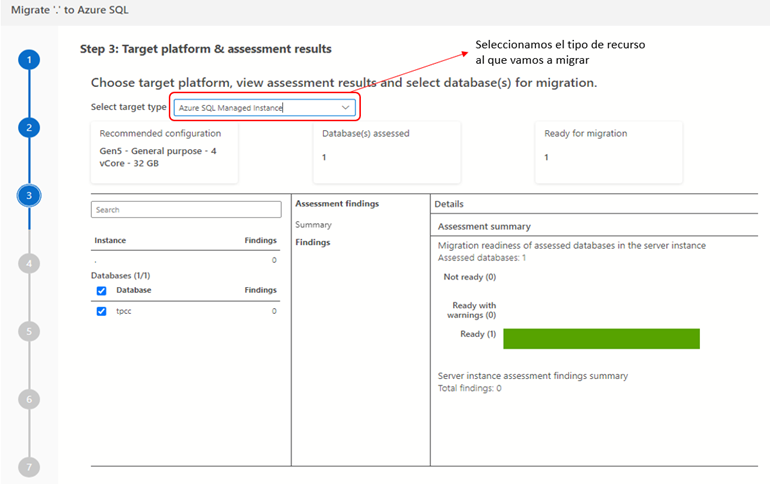770x484 pixels.
Task: Click tpcc findings count 0
Action: pyautogui.click(x=274, y=311)
